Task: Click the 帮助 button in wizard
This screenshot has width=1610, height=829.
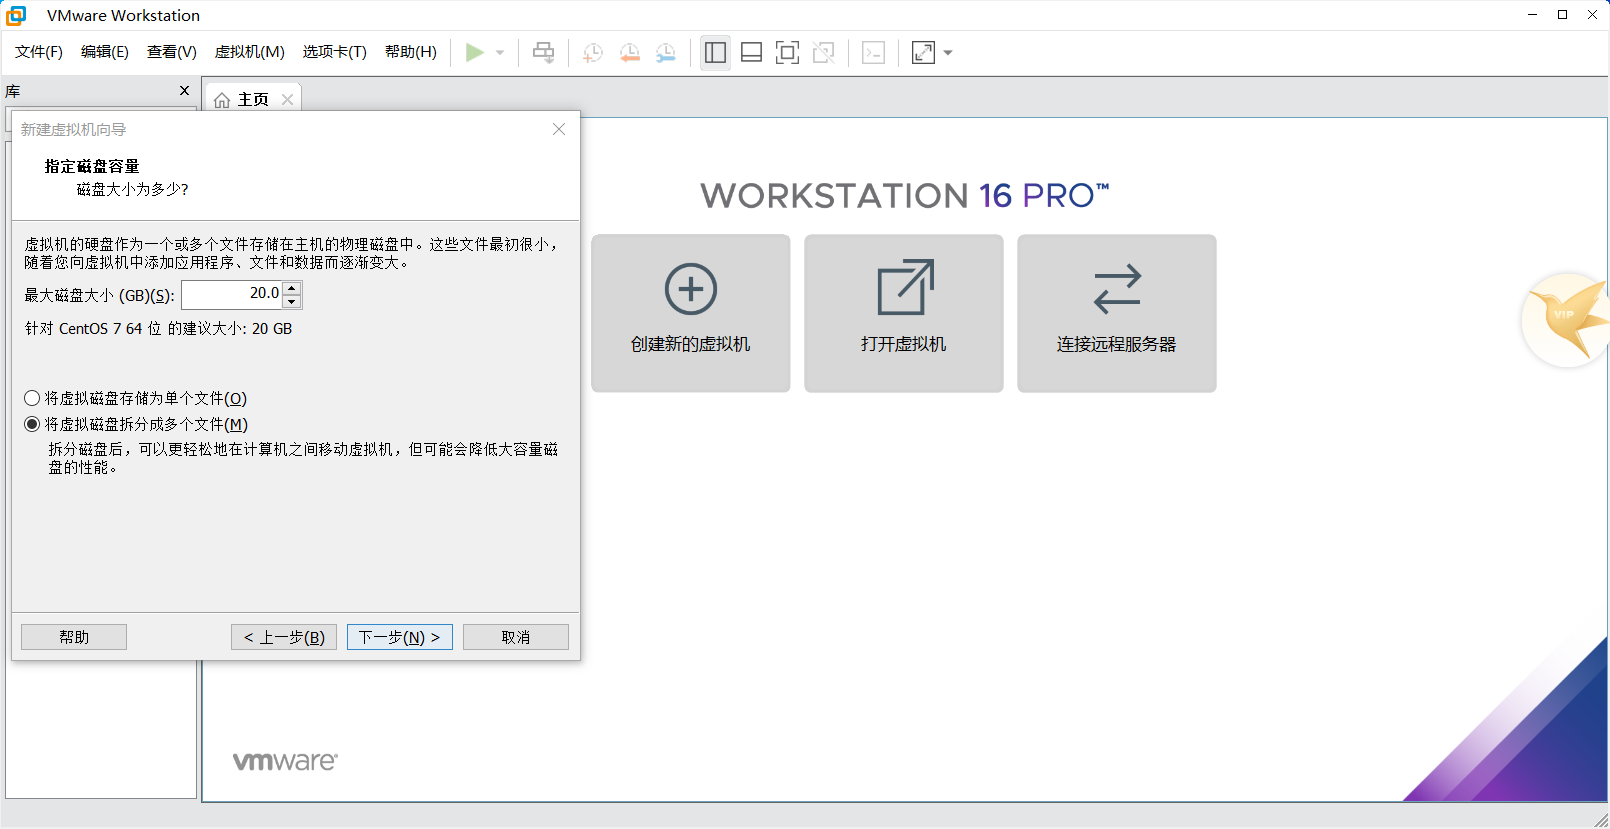Action: pyautogui.click(x=74, y=637)
